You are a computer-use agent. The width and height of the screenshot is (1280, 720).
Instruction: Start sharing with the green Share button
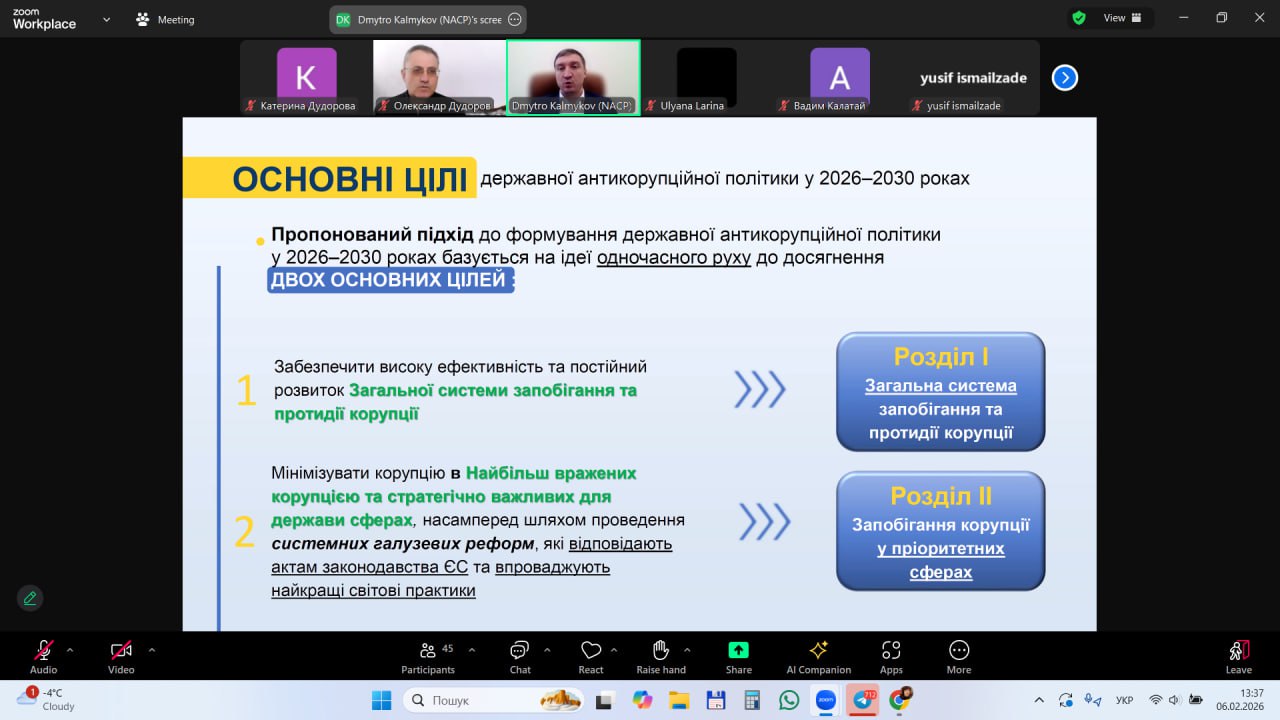[738, 655]
